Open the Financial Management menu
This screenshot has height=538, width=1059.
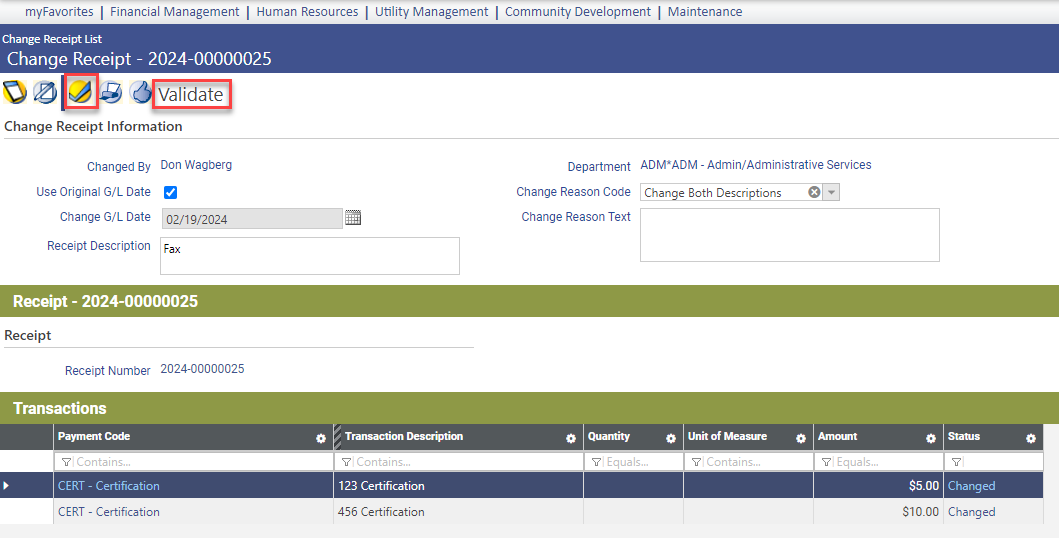coord(174,11)
